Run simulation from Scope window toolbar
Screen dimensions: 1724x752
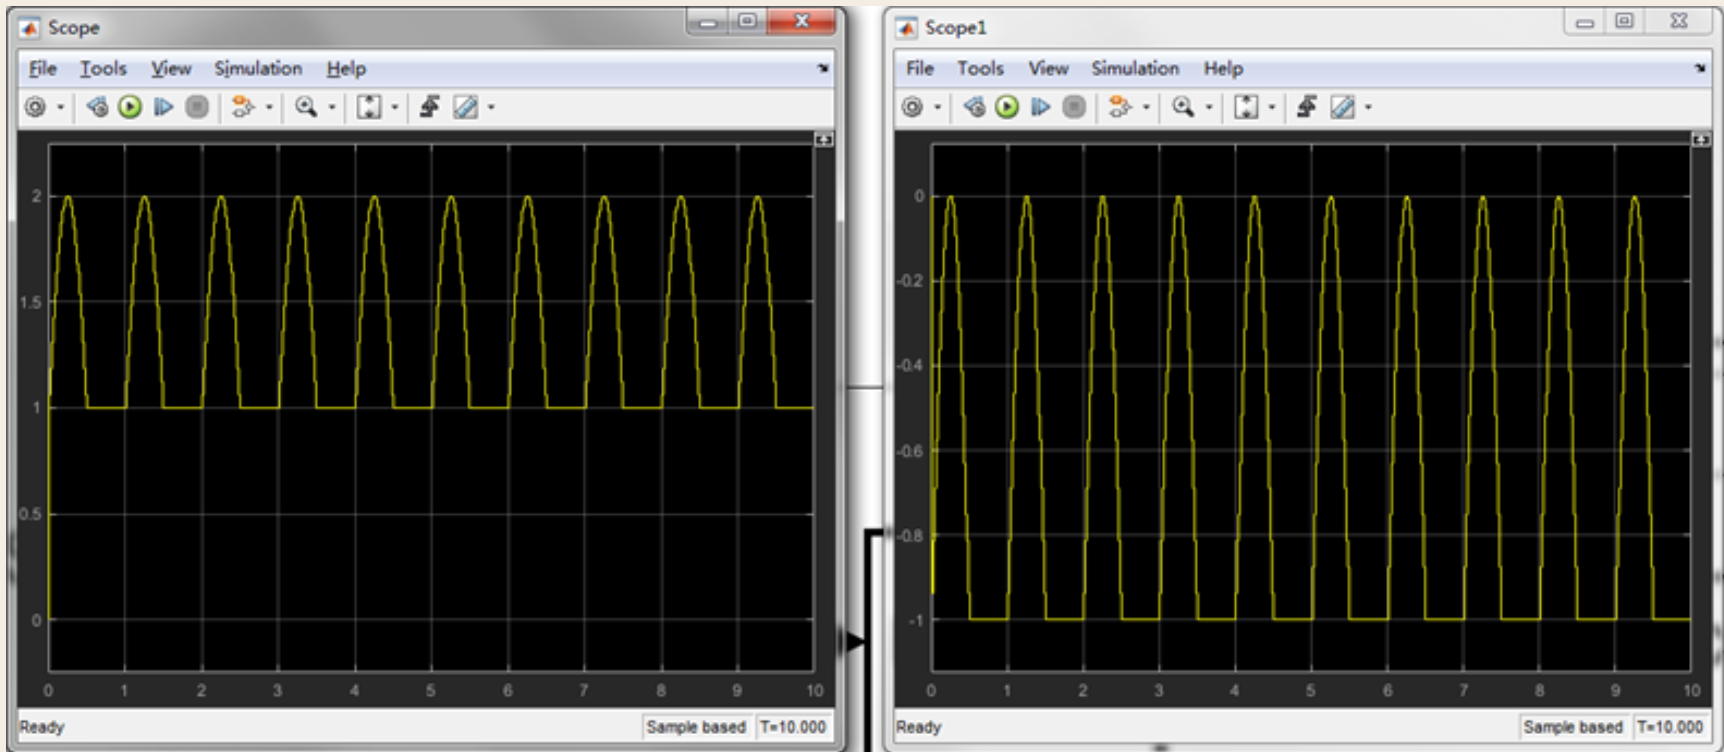point(130,107)
